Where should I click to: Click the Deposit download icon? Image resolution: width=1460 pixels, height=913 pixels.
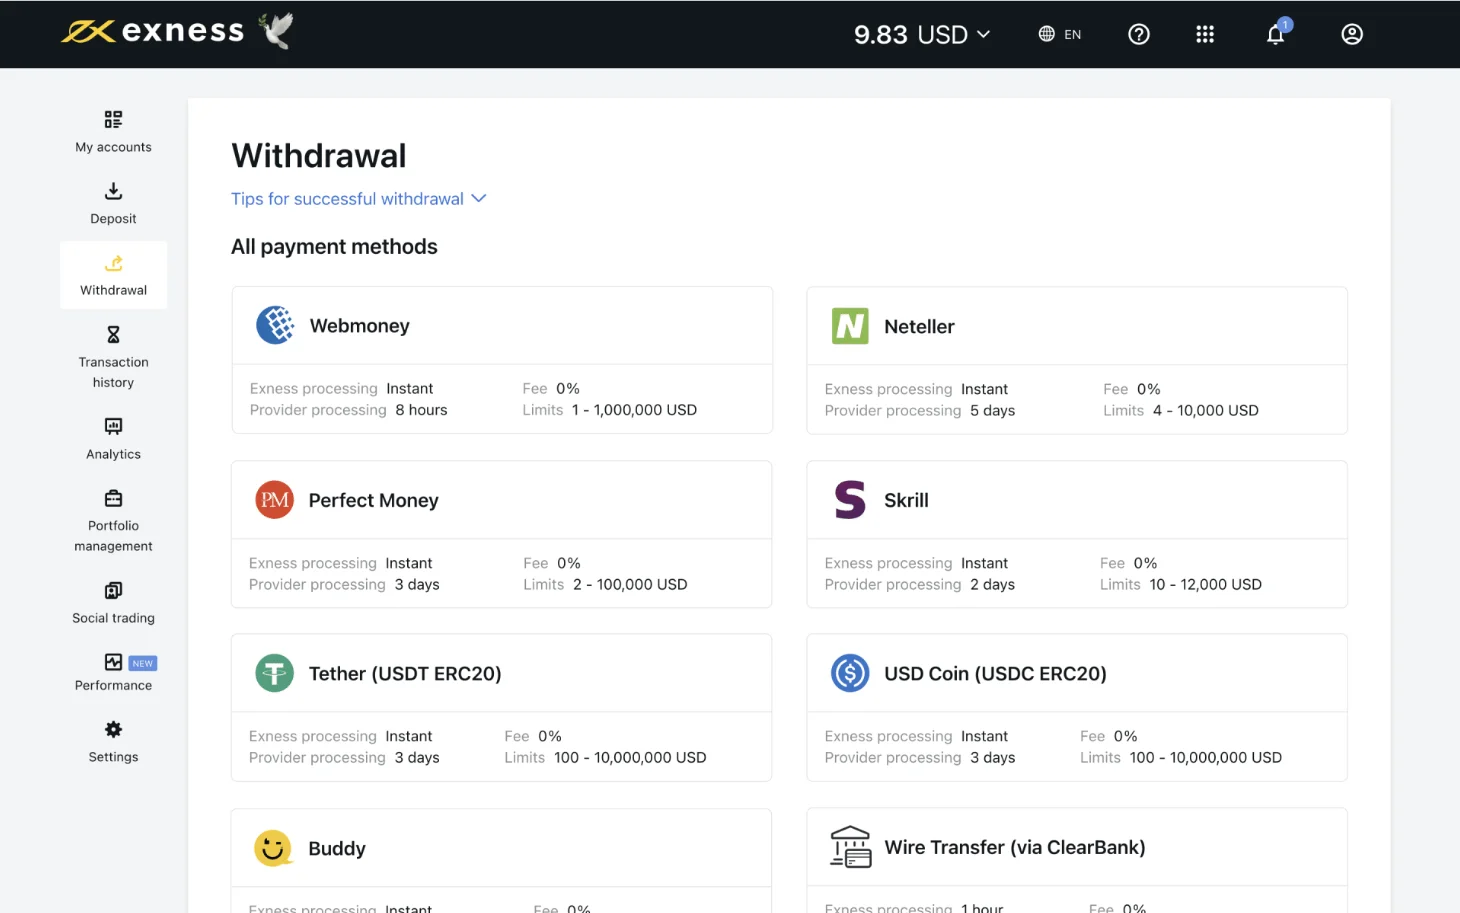pyautogui.click(x=113, y=191)
